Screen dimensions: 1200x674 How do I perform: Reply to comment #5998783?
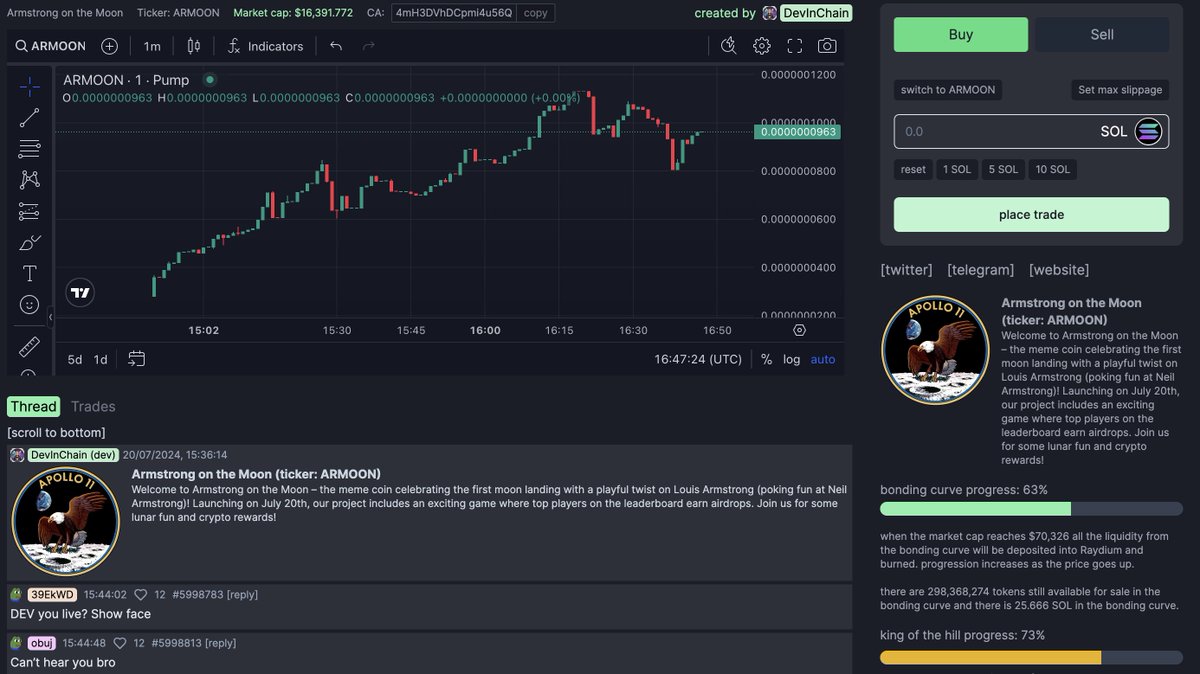coord(242,594)
